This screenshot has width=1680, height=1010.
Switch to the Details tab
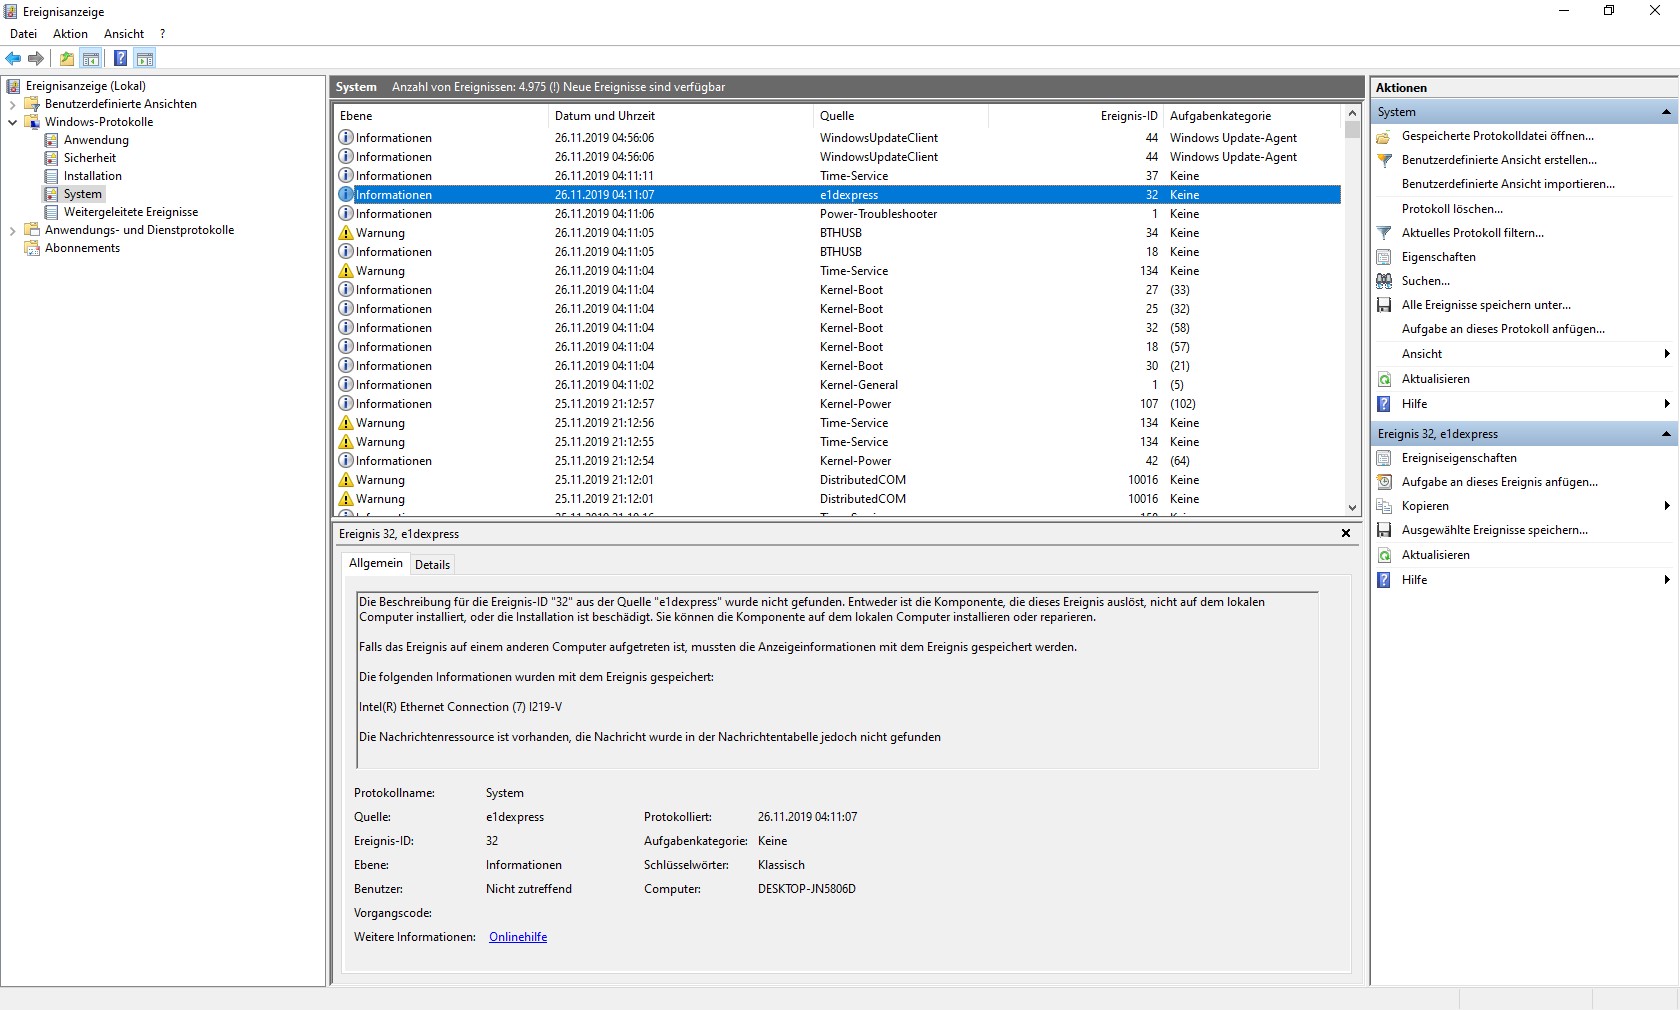point(432,565)
